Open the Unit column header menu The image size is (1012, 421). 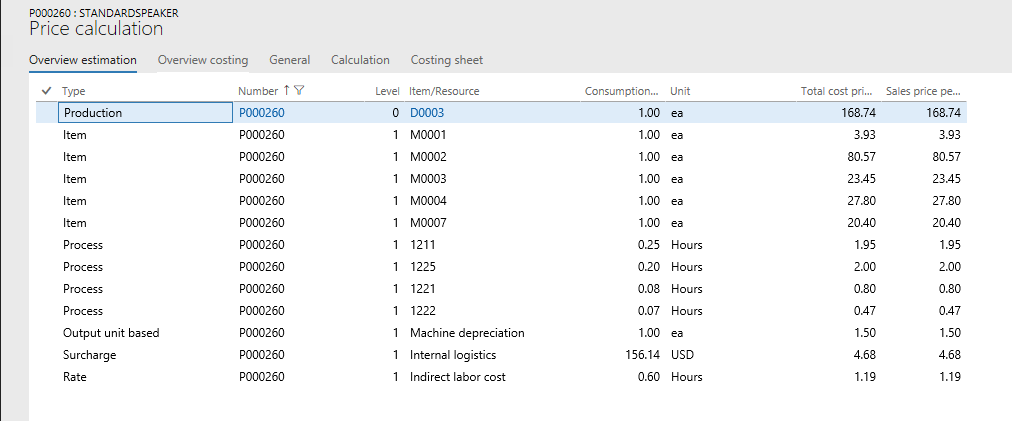pos(680,91)
